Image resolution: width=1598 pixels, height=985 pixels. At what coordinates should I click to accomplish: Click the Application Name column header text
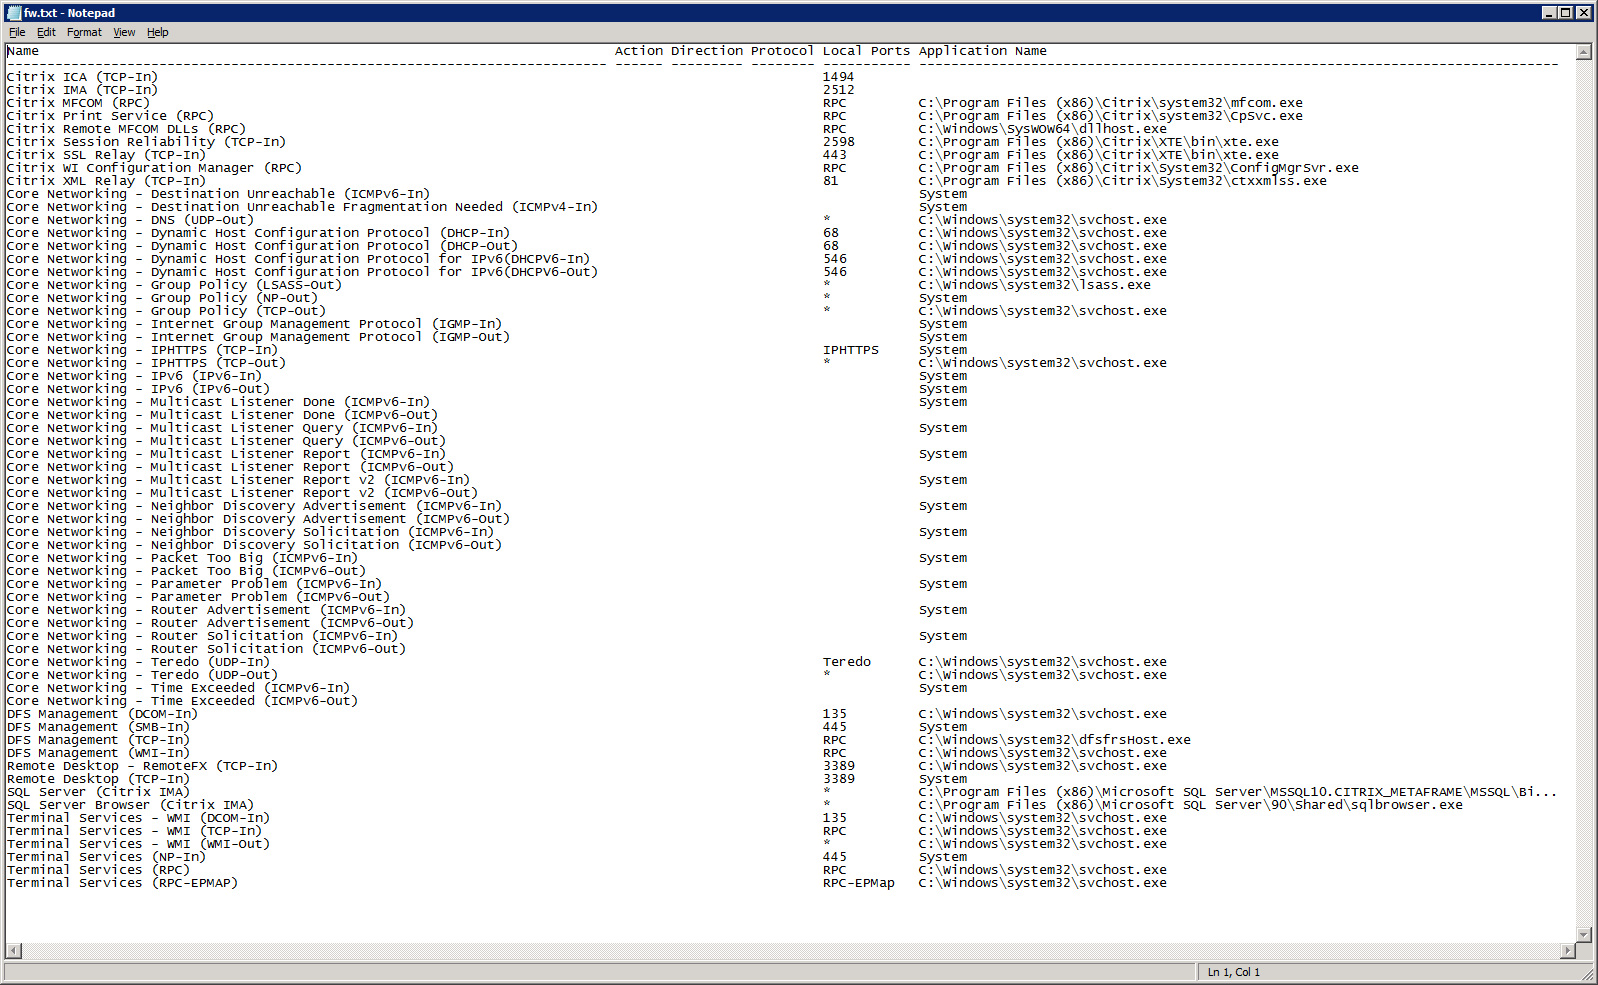pos(982,51)
